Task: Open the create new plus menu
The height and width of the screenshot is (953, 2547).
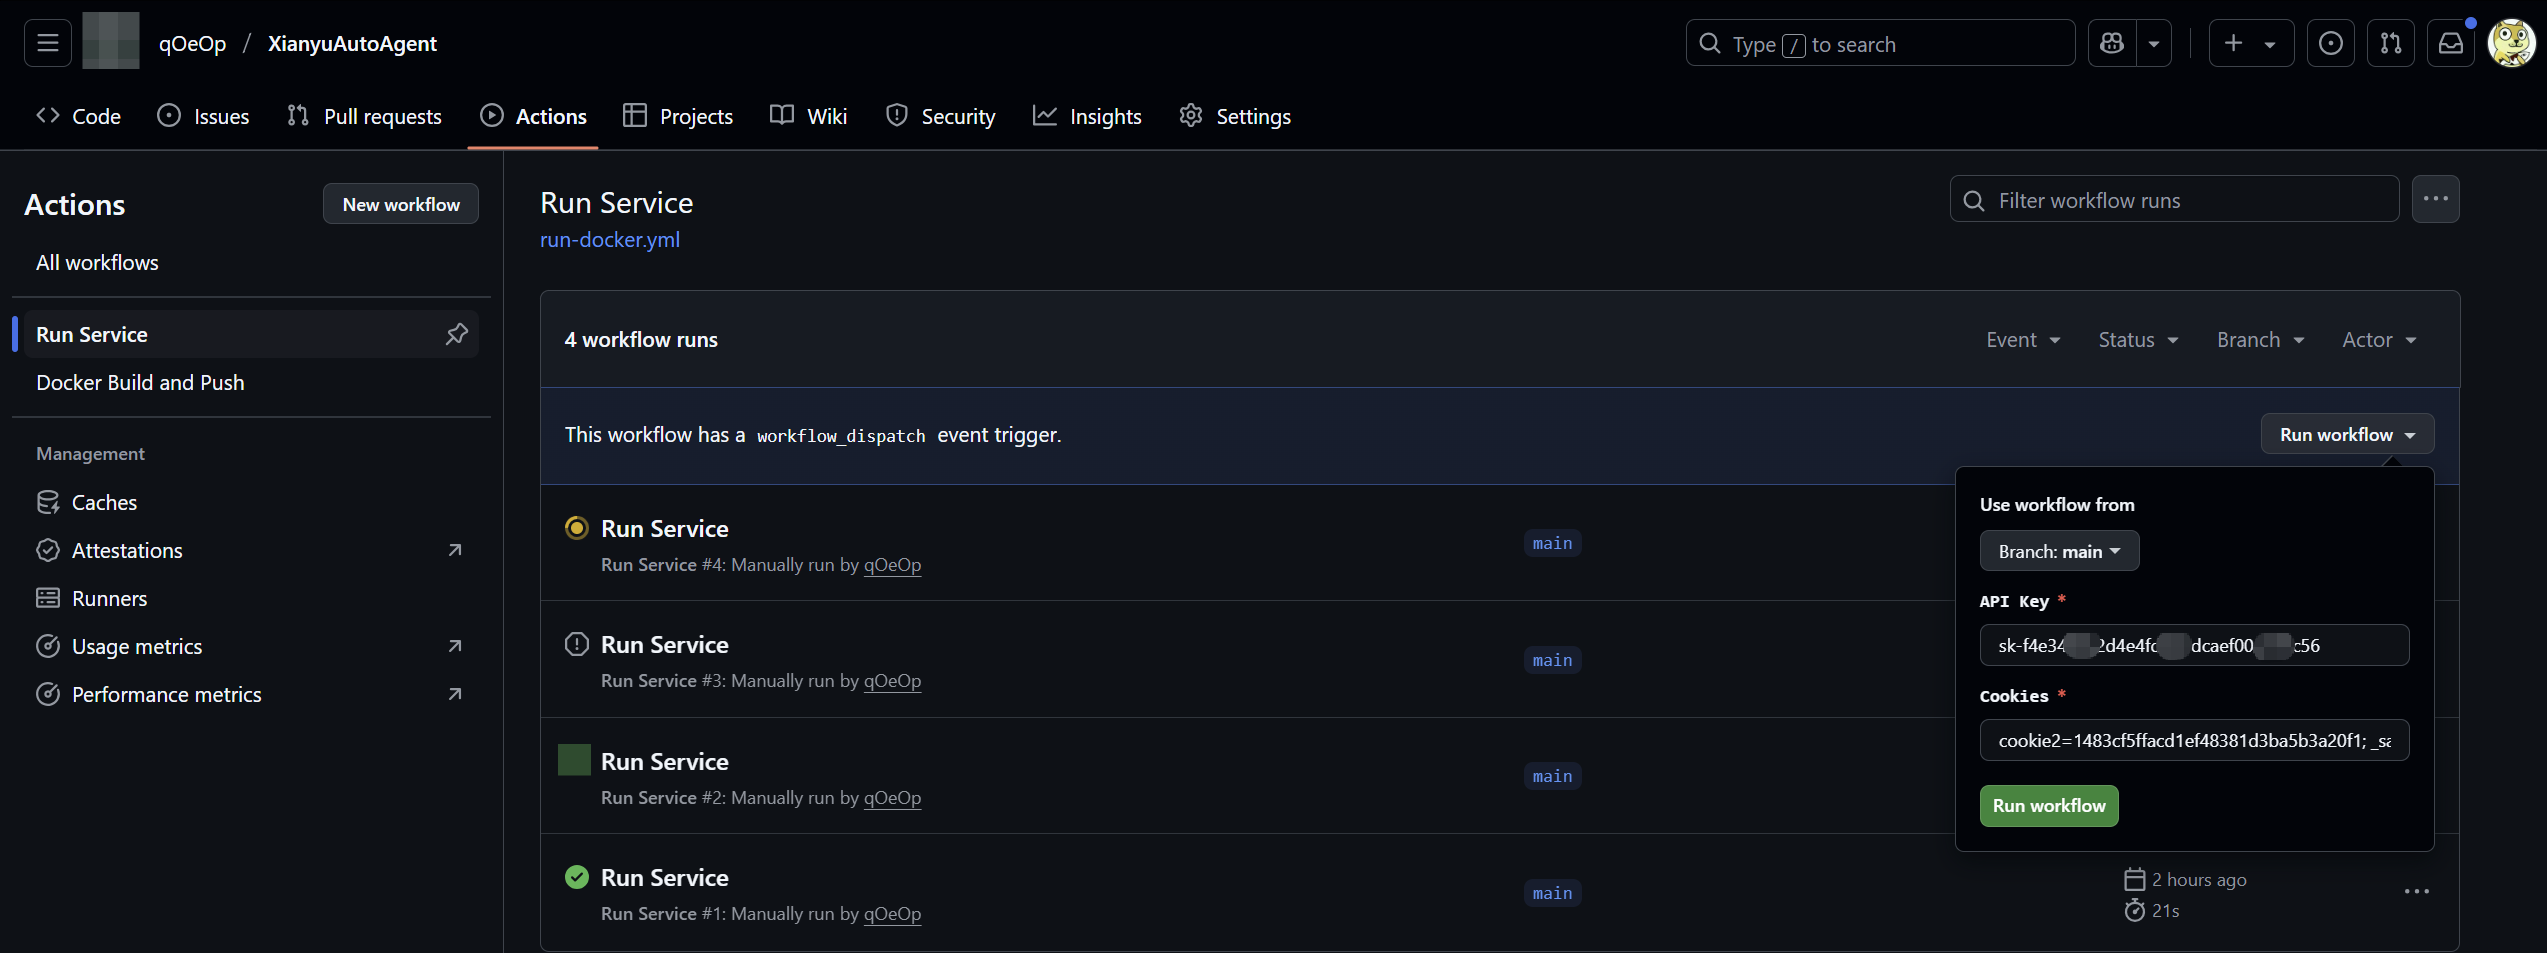Action: (2250, 43)
